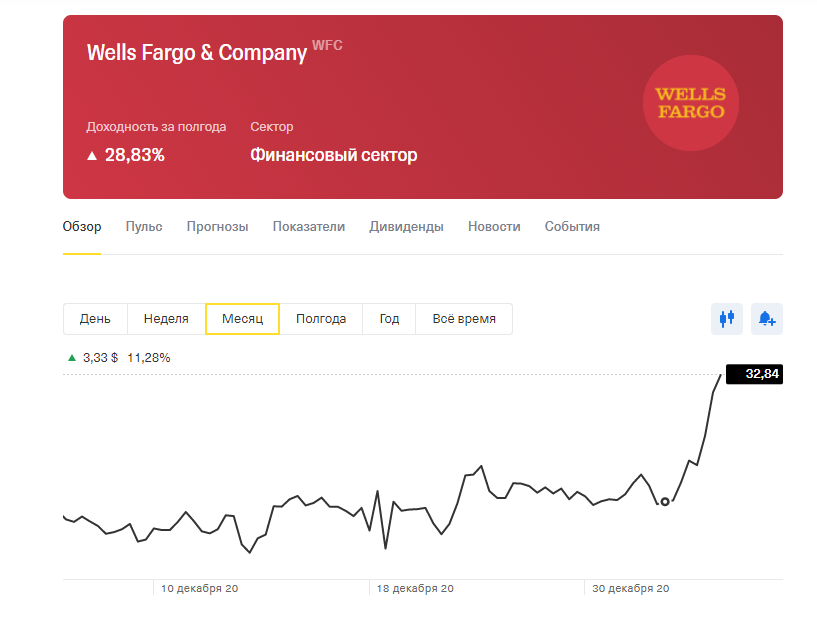Switch to the Пульс tab
This screenshot has width=817, height=624.
(x=144, y=227)
